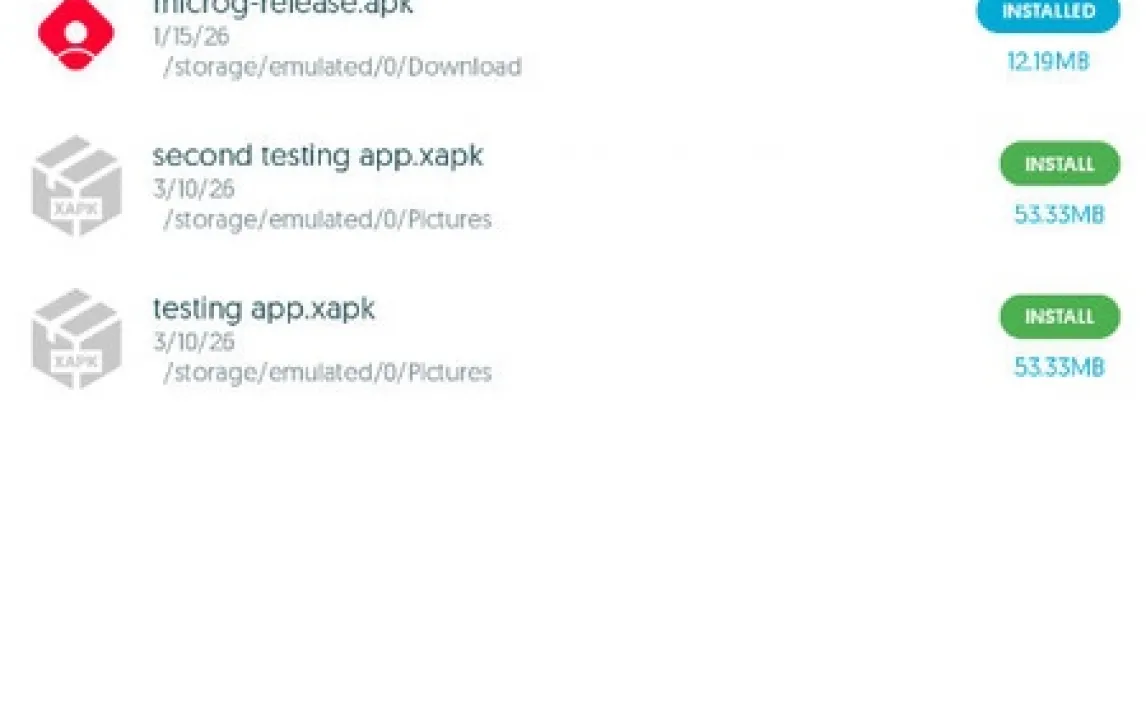1146x716 pixels.
Task: Click Pictures path under testing app.xapk
Action: [x=327, y=372]
